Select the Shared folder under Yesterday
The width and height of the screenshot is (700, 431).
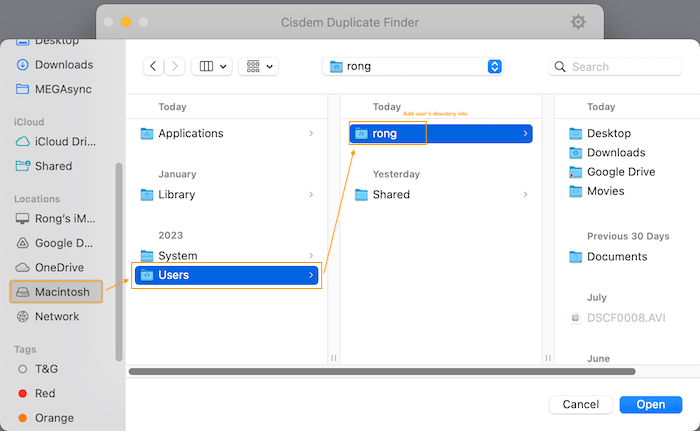tap(390, 194)
